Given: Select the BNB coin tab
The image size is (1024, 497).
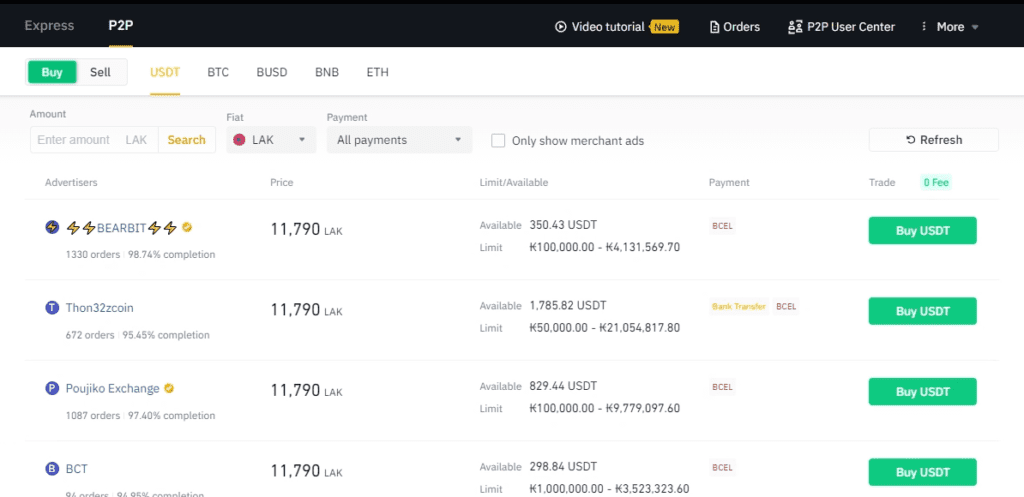Looking at the screenshot, I should (327, 72).
